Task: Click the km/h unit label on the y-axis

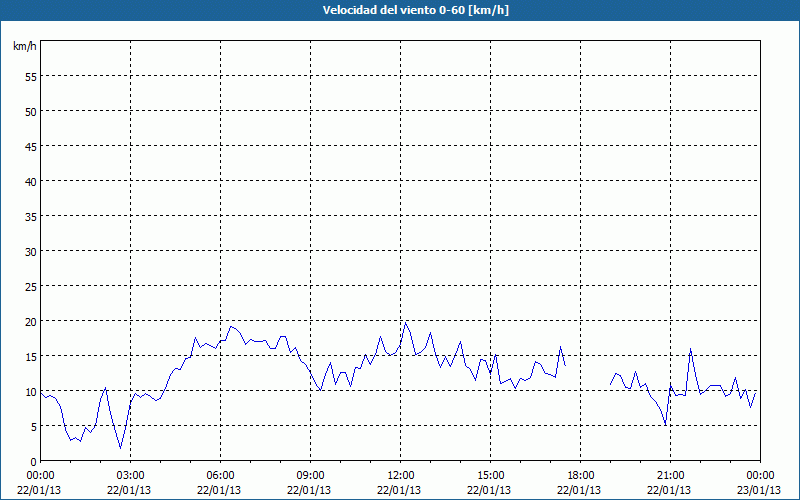Action: tap(25, 46)
